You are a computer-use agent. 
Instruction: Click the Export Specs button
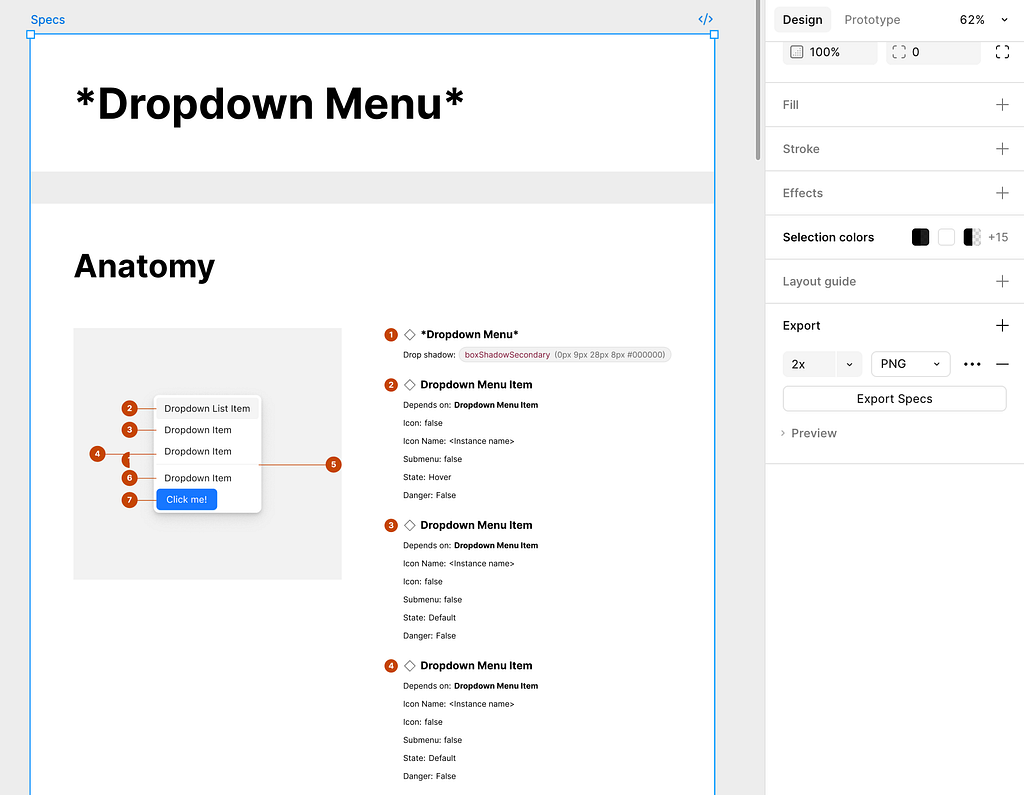(x=894, y=399)
